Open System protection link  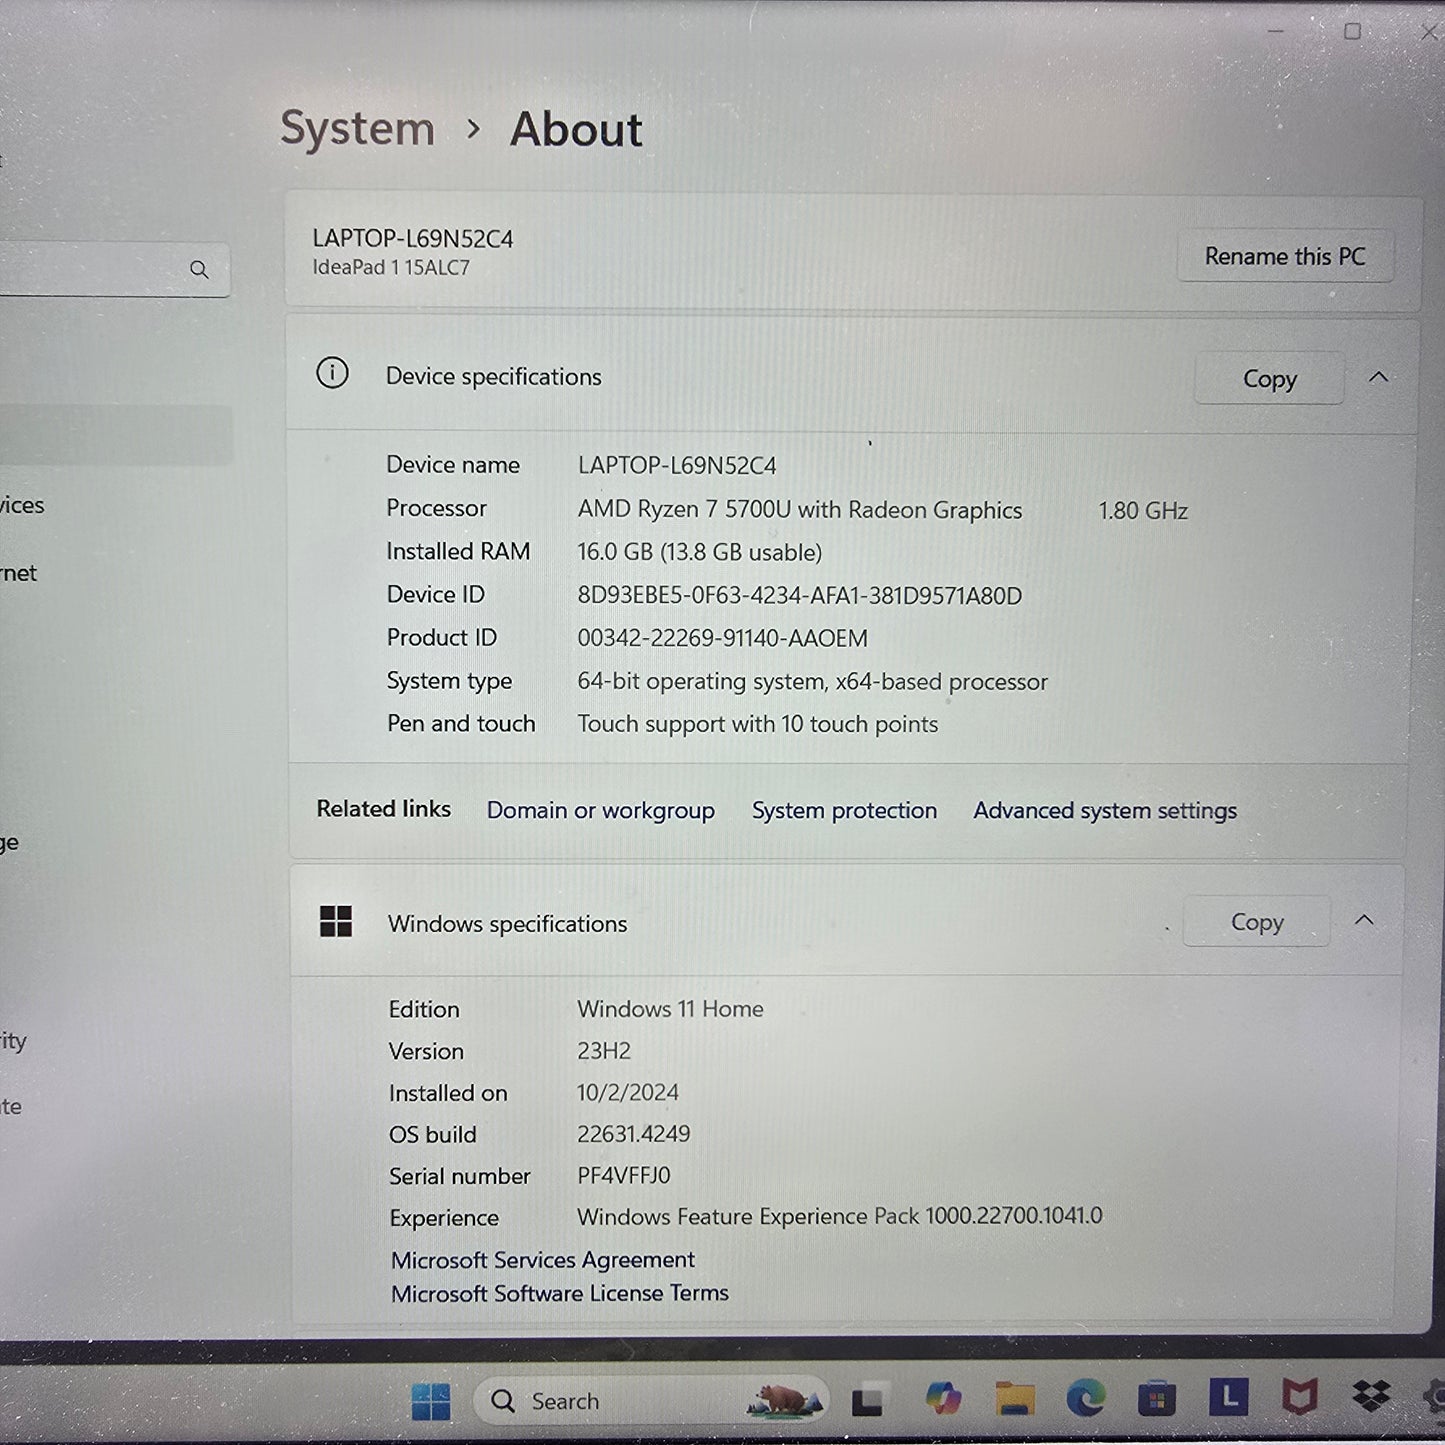tap(845, 810)
